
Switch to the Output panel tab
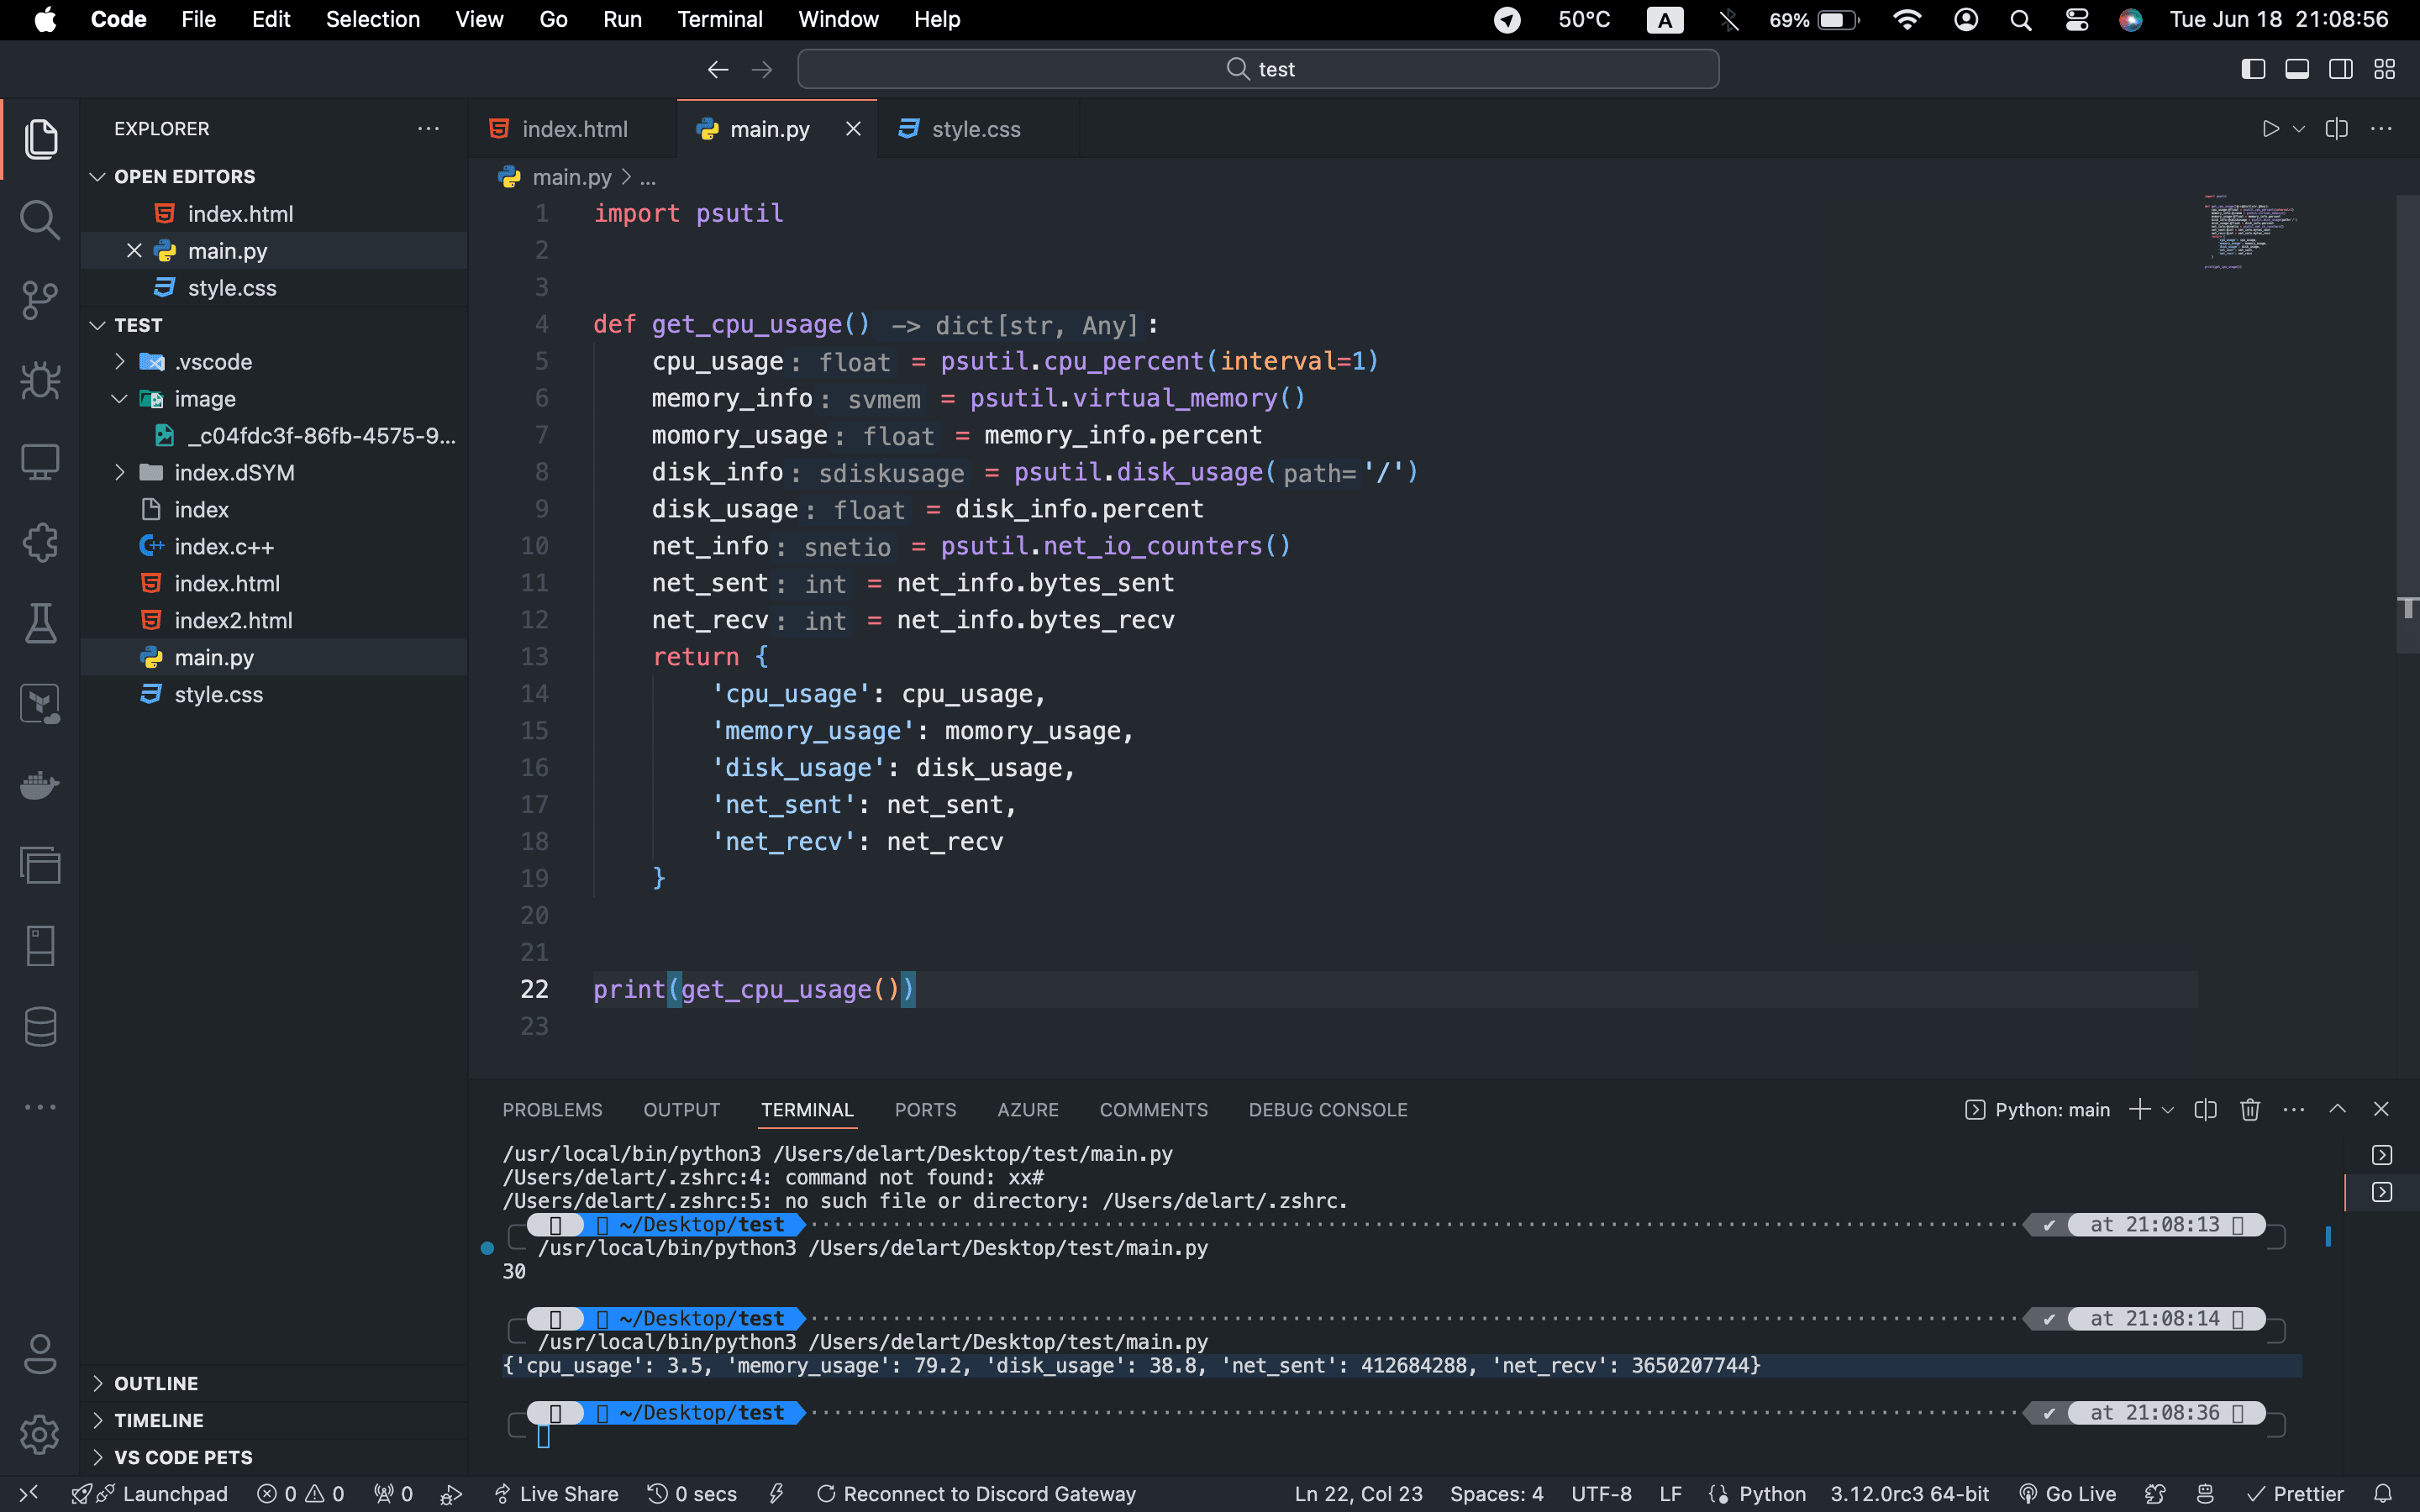click(681, 1110)
